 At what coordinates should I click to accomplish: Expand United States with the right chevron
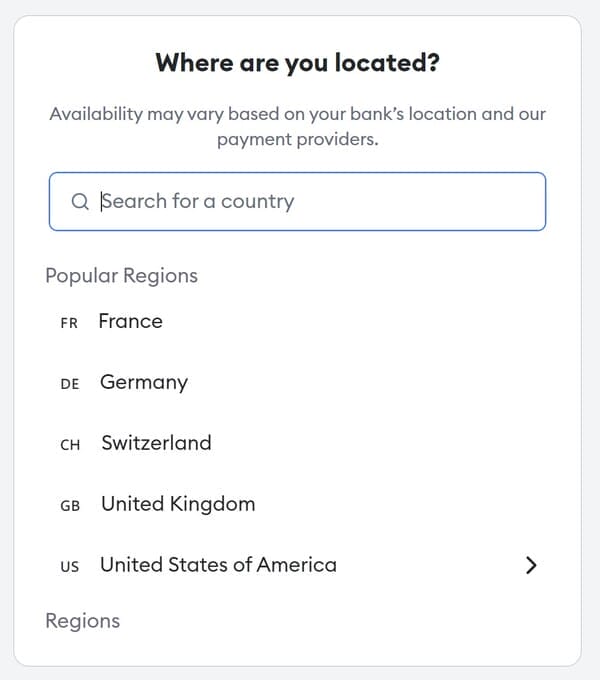tap(531, 566)
